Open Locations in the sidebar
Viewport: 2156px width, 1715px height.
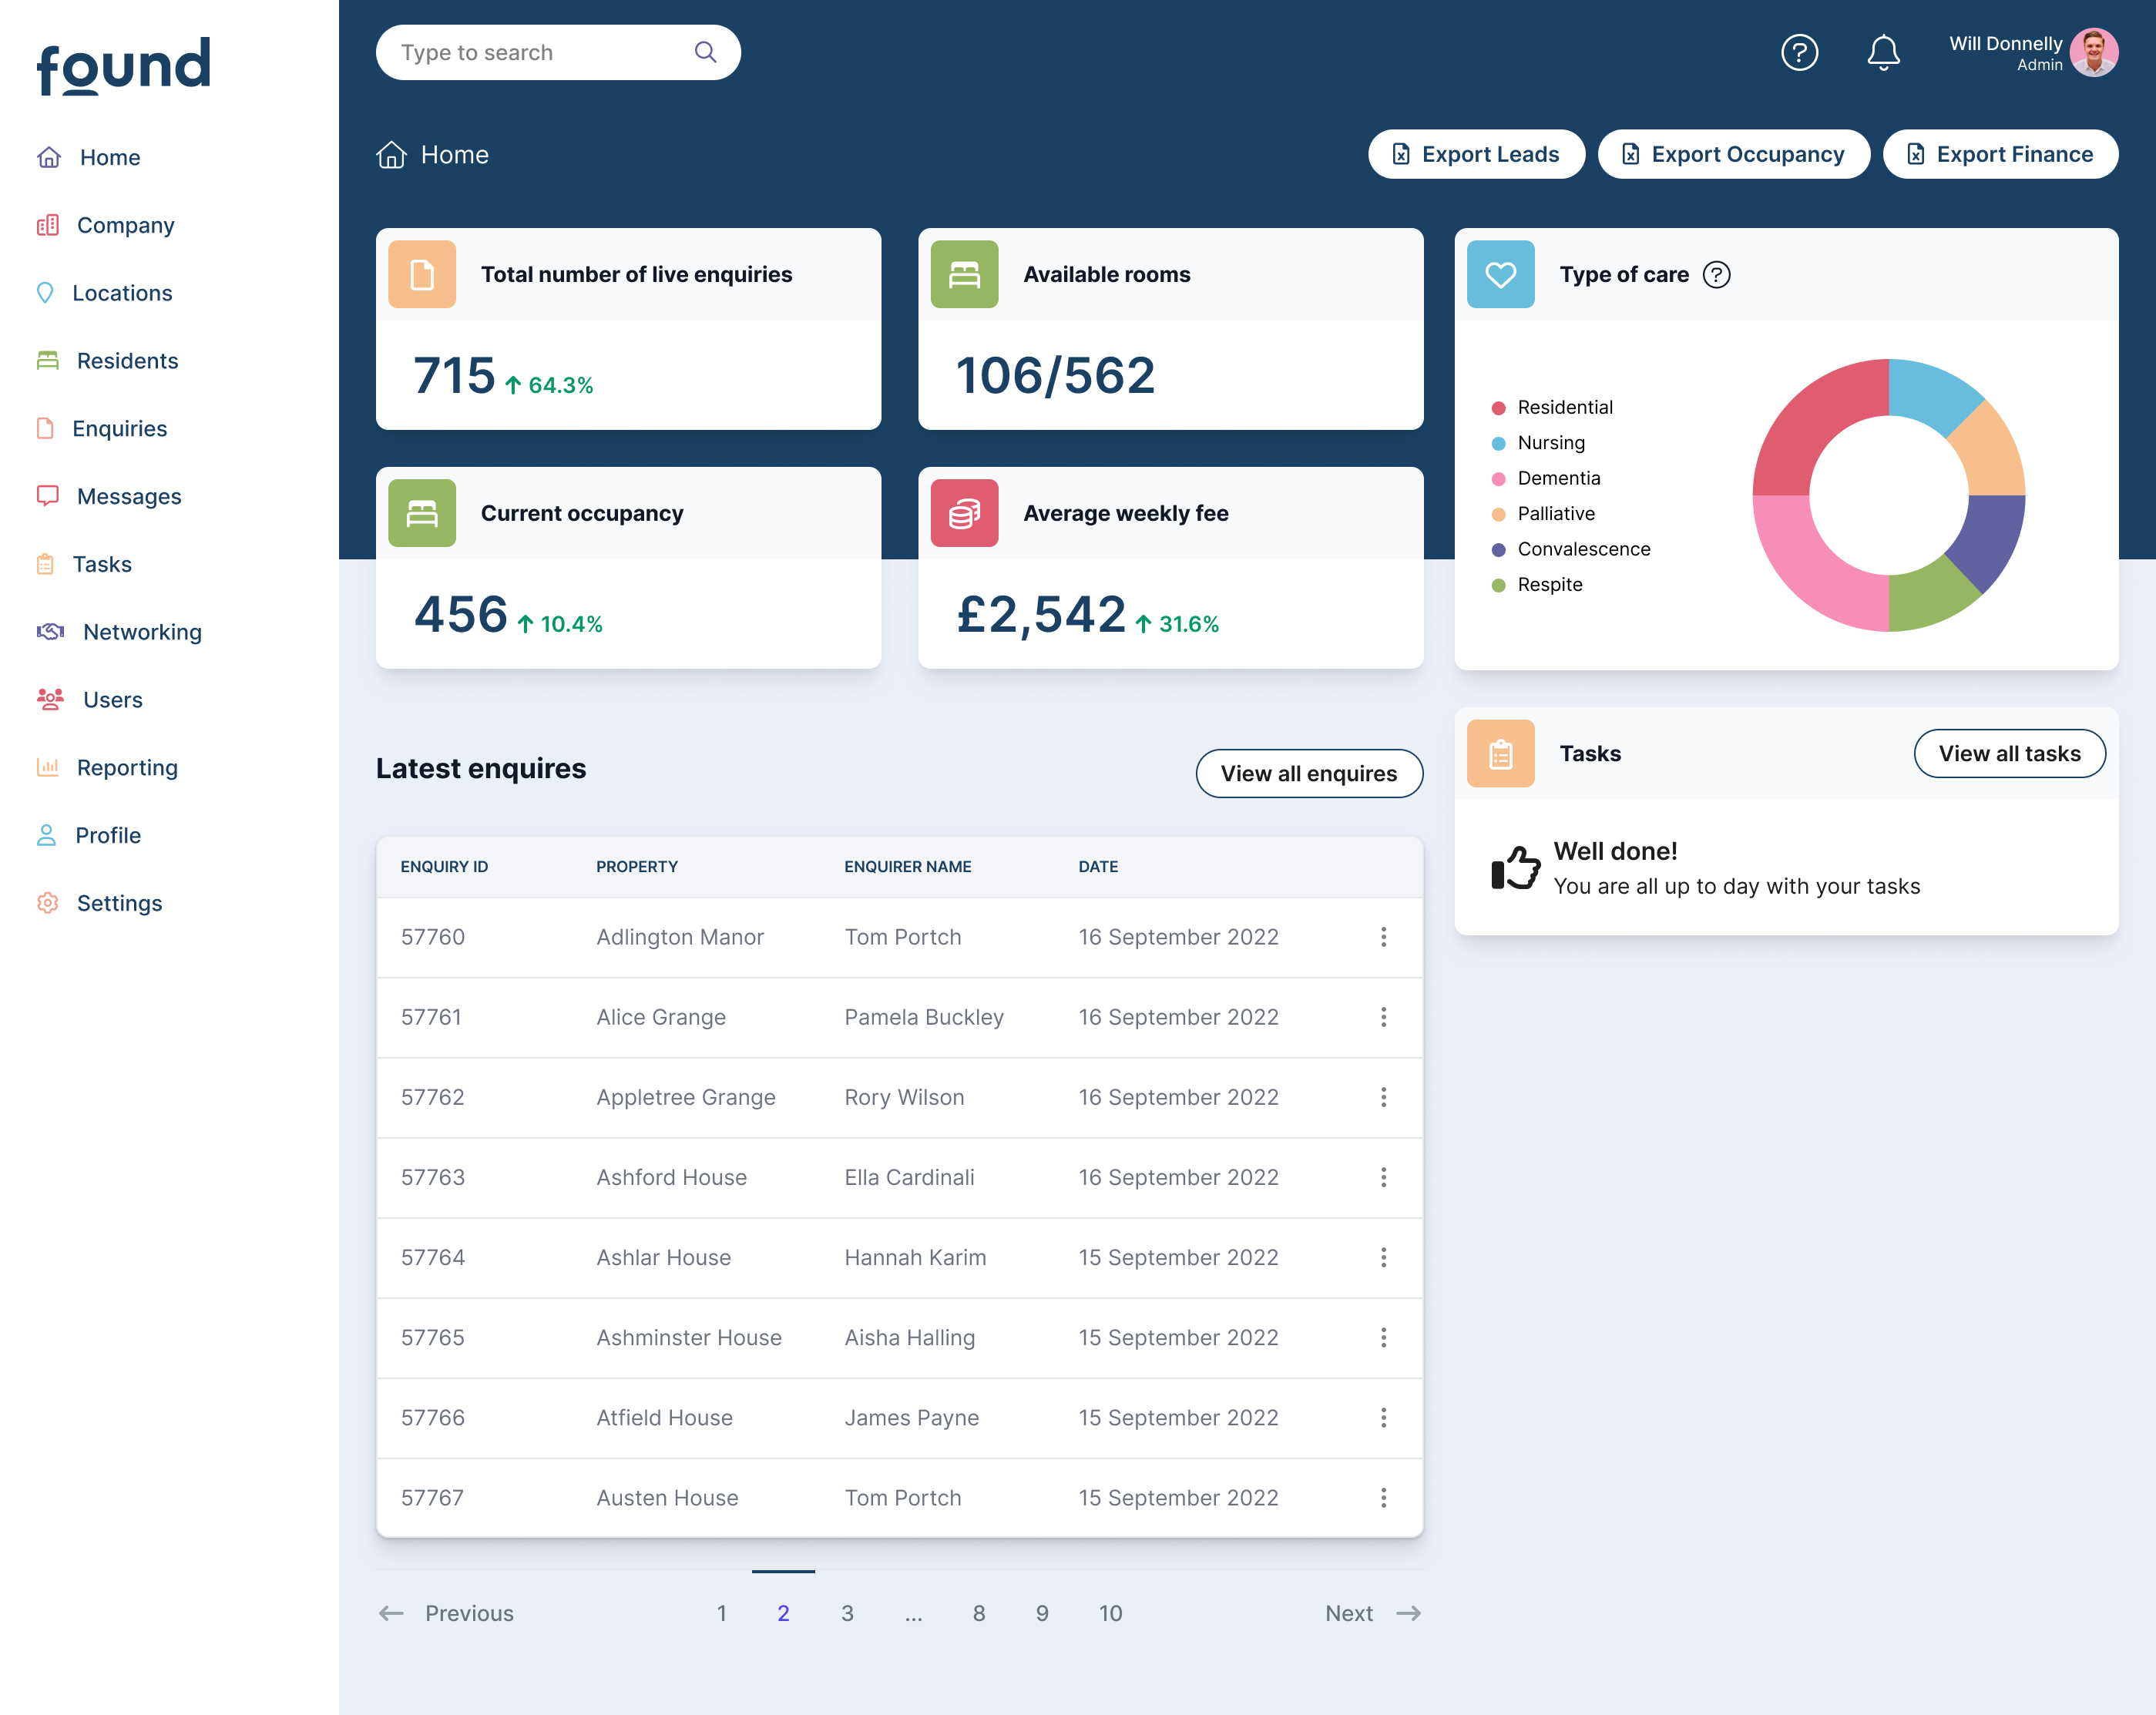pyautogui.click(x=104, y=293)
